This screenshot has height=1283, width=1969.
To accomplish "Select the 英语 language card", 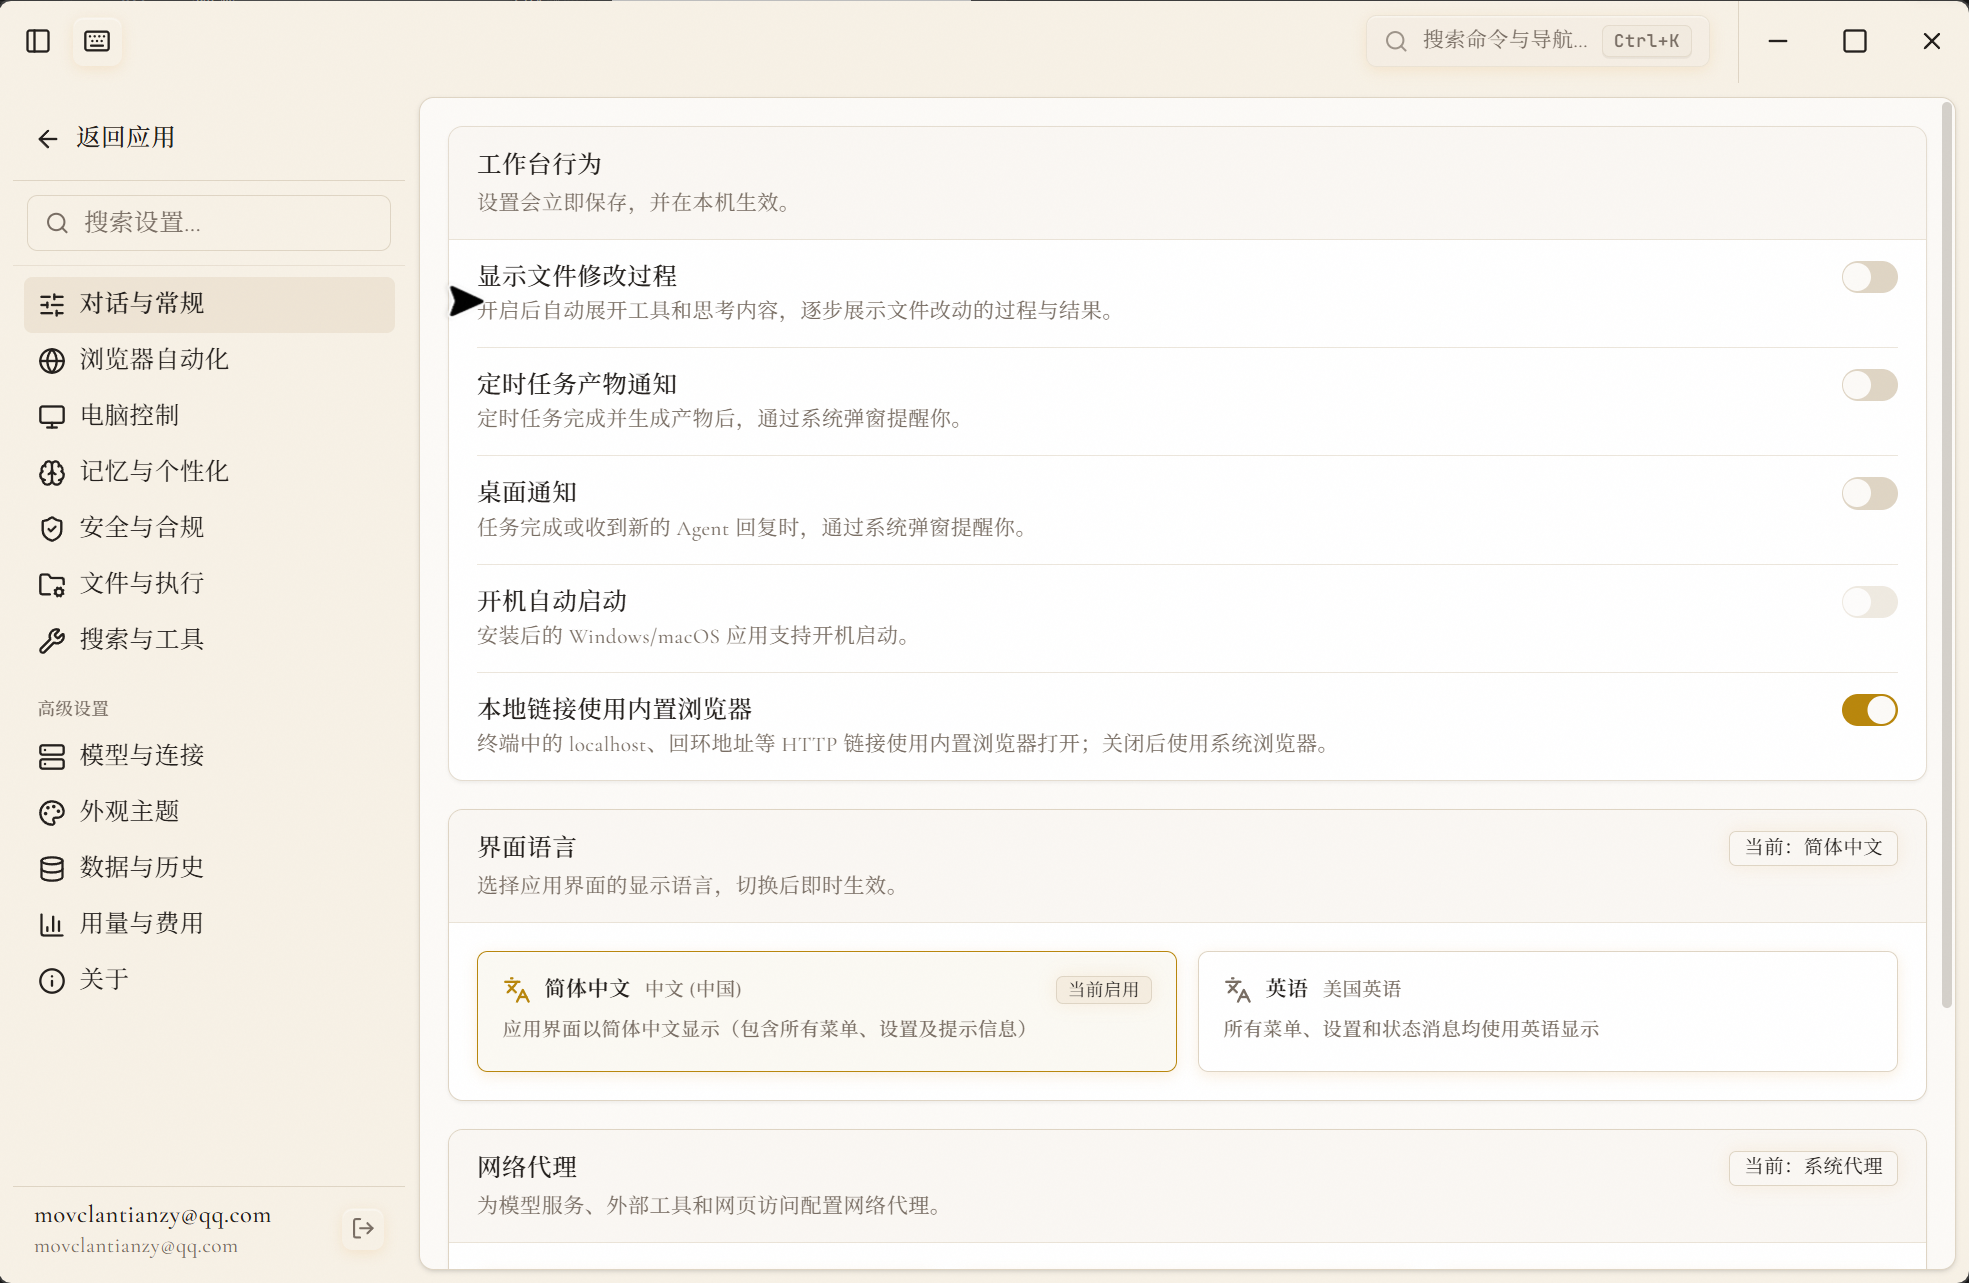I will click(1547, 1011).
